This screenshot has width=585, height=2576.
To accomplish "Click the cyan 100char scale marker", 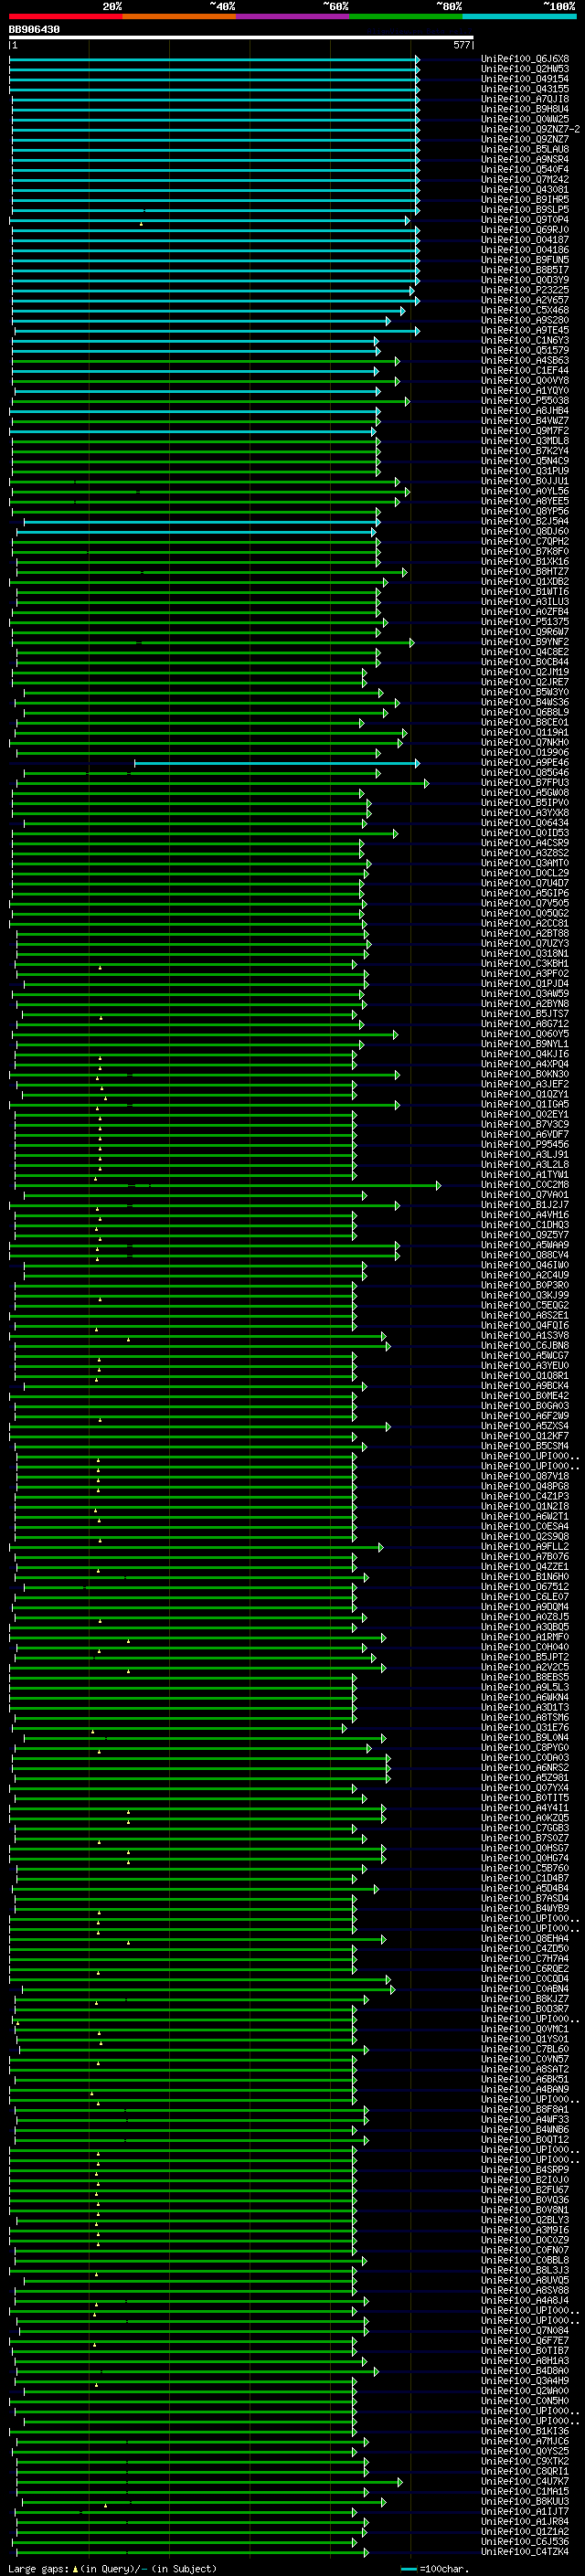I will pos(409,2569).
